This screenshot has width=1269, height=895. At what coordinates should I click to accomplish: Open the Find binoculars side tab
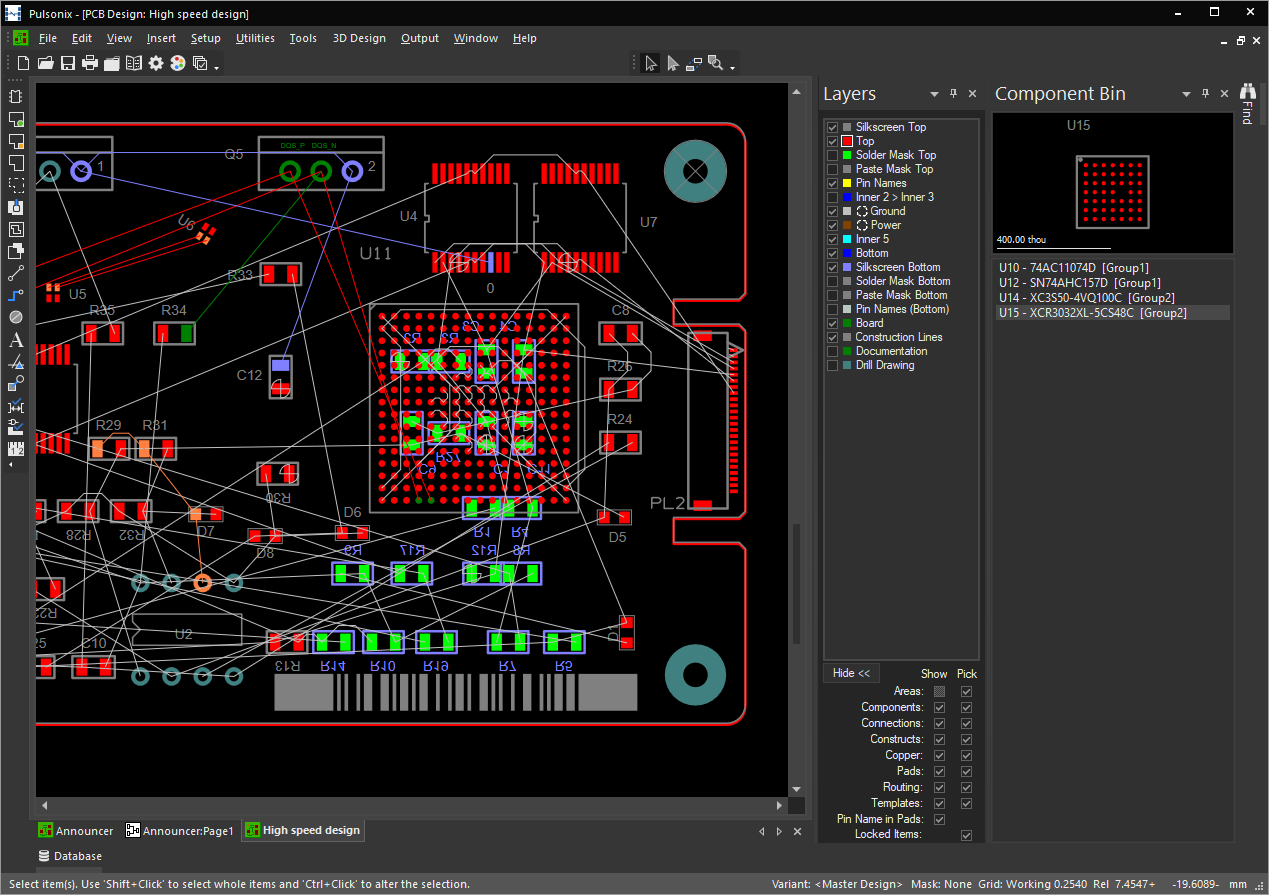tap(1247, 103)
